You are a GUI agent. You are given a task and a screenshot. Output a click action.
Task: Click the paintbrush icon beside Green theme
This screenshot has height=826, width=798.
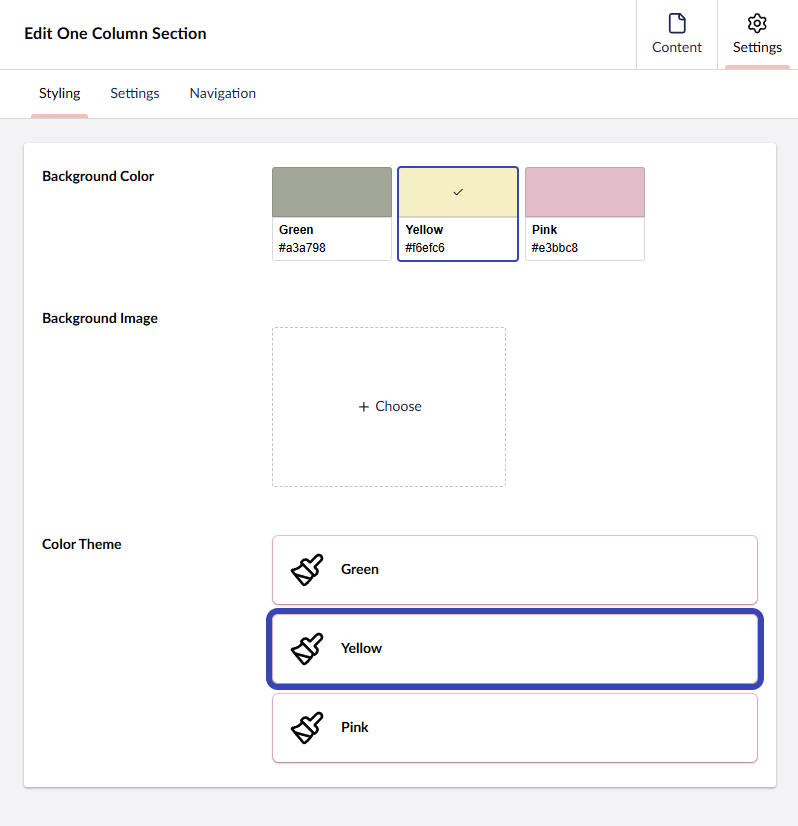[307, 570]
